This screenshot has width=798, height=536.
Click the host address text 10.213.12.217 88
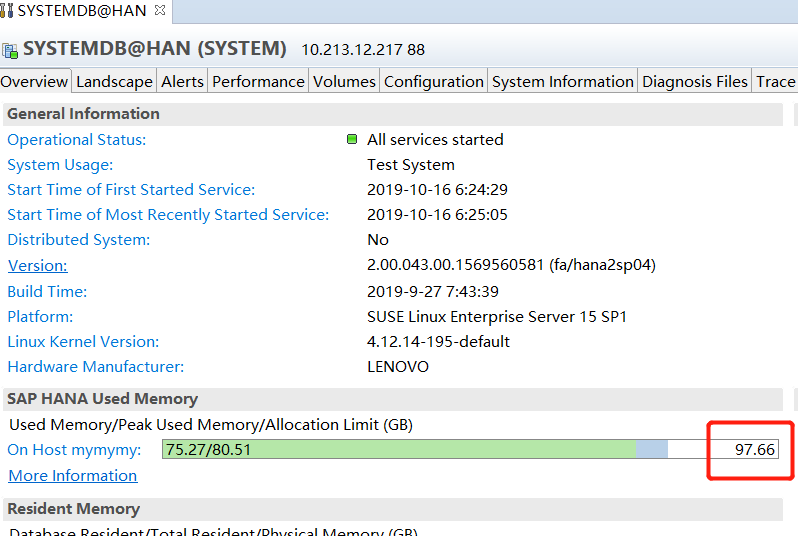coord(363,50)
